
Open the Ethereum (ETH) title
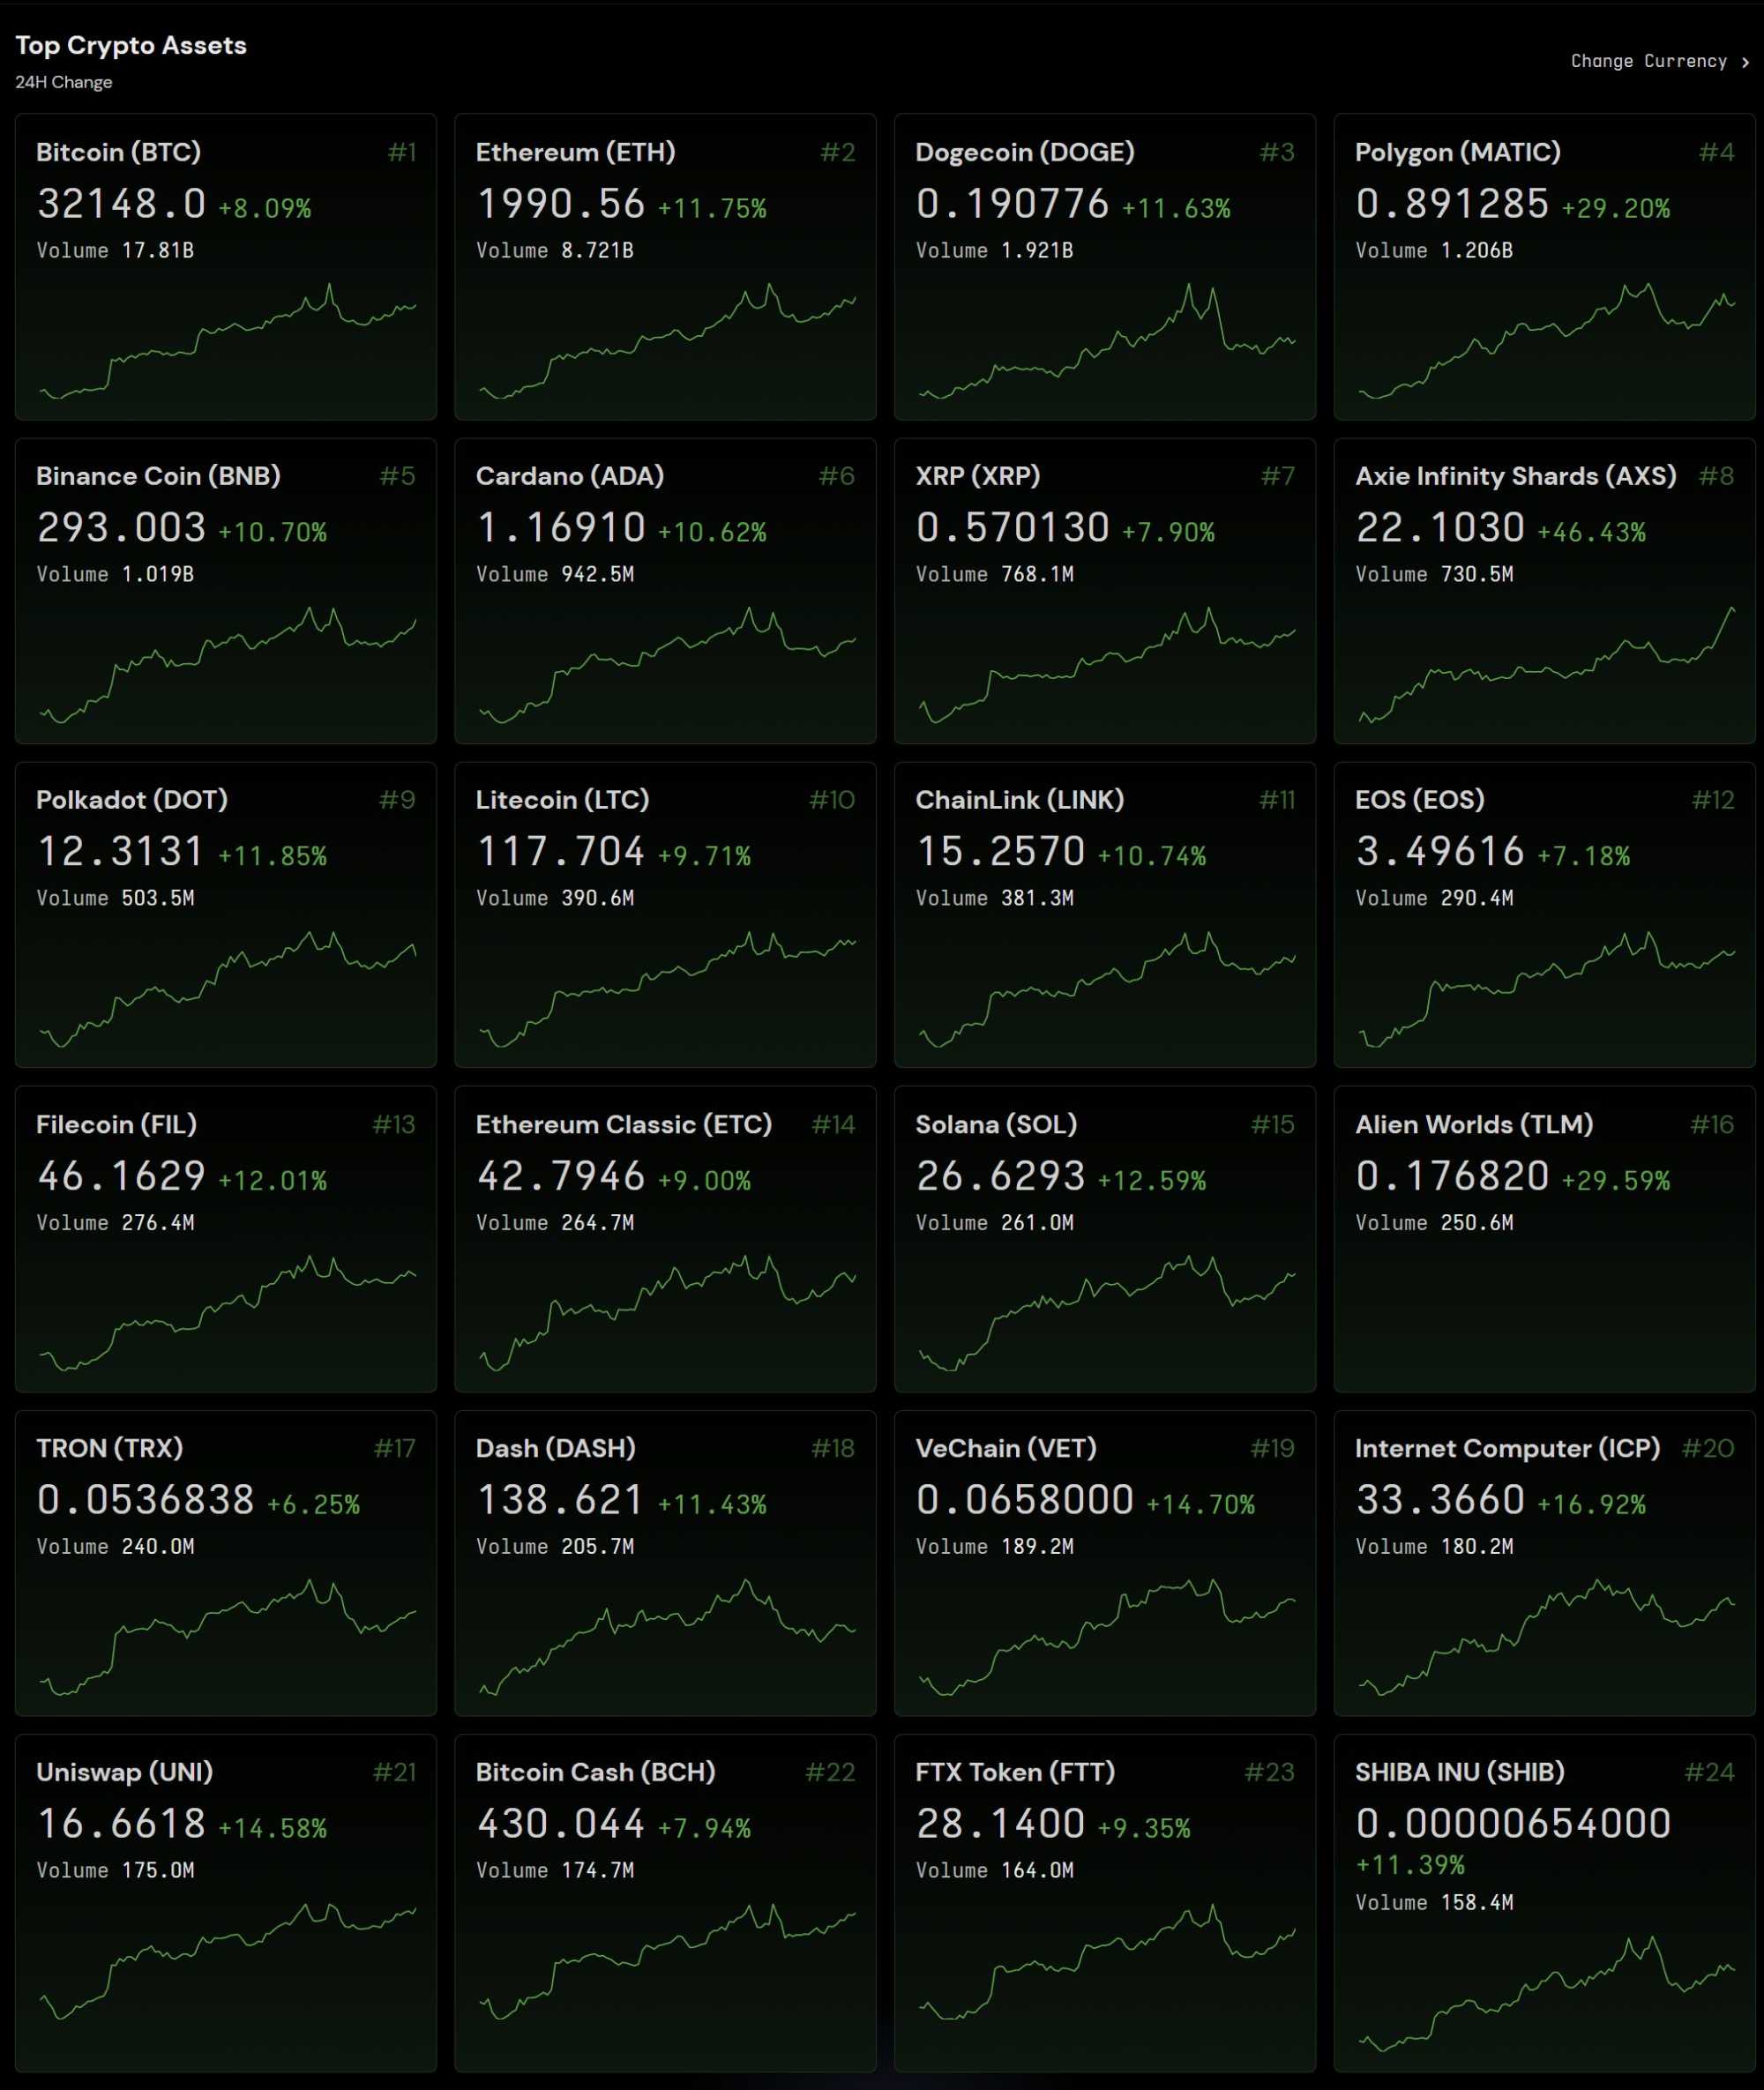click(x=575, y=152)
